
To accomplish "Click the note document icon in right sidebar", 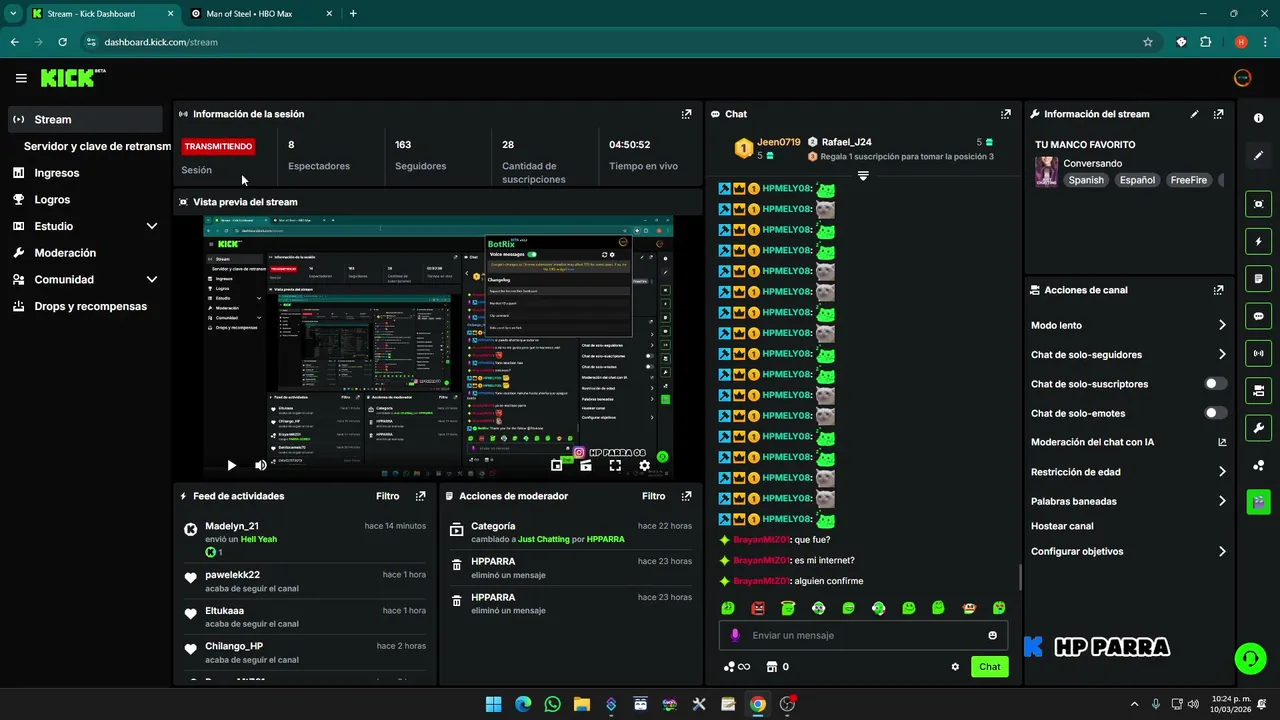I will (x=1258, y=278).
